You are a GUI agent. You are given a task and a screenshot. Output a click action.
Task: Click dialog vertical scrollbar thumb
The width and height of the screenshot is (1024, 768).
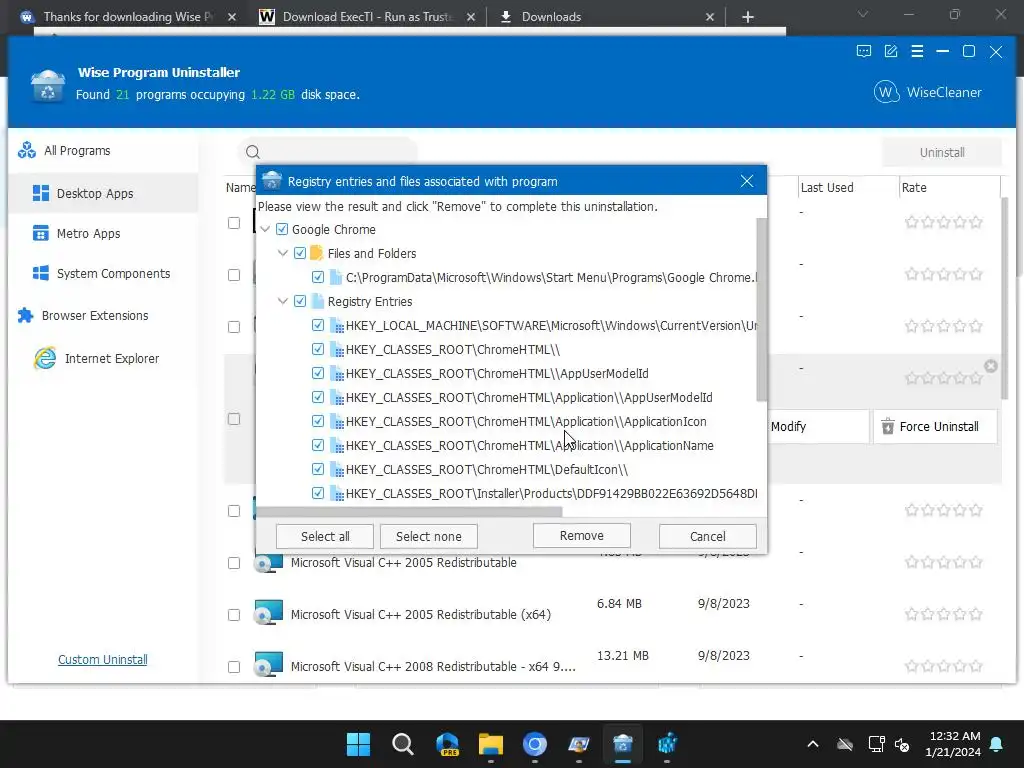761,310
